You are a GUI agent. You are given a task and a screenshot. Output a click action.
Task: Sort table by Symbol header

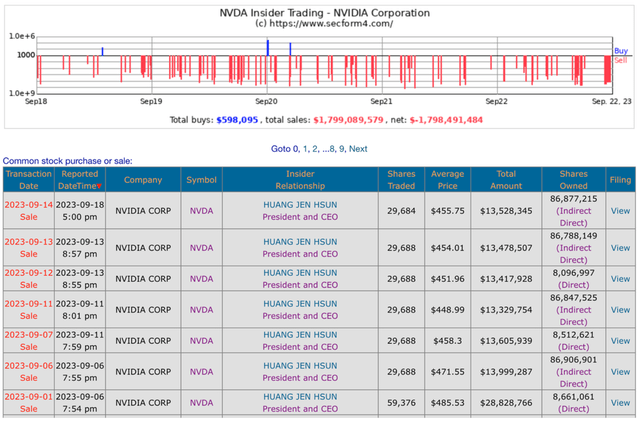click(201, 180)
